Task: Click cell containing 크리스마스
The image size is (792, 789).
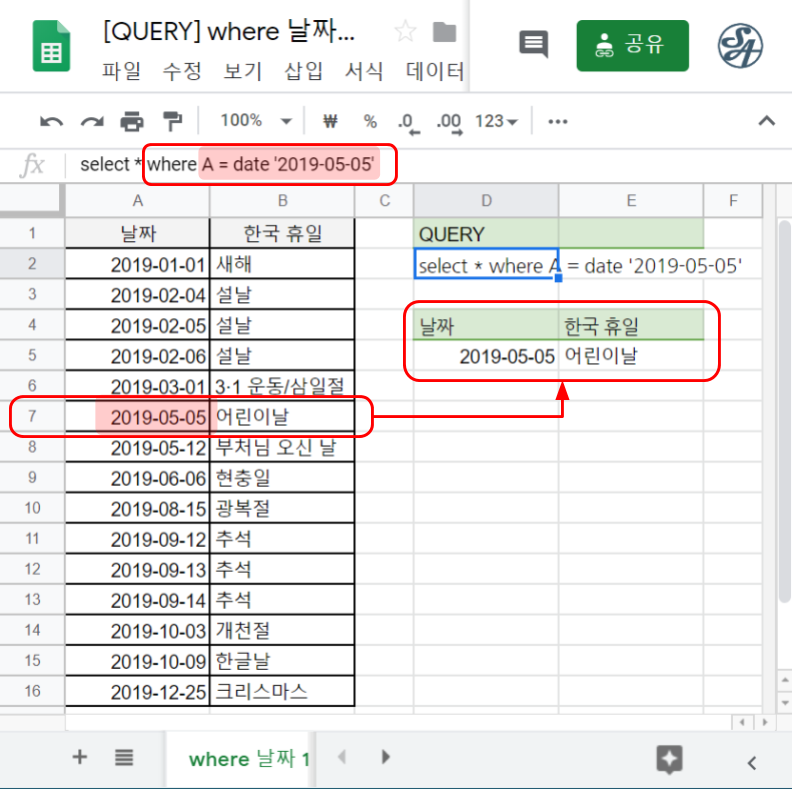Action: [x=282, y=691]
